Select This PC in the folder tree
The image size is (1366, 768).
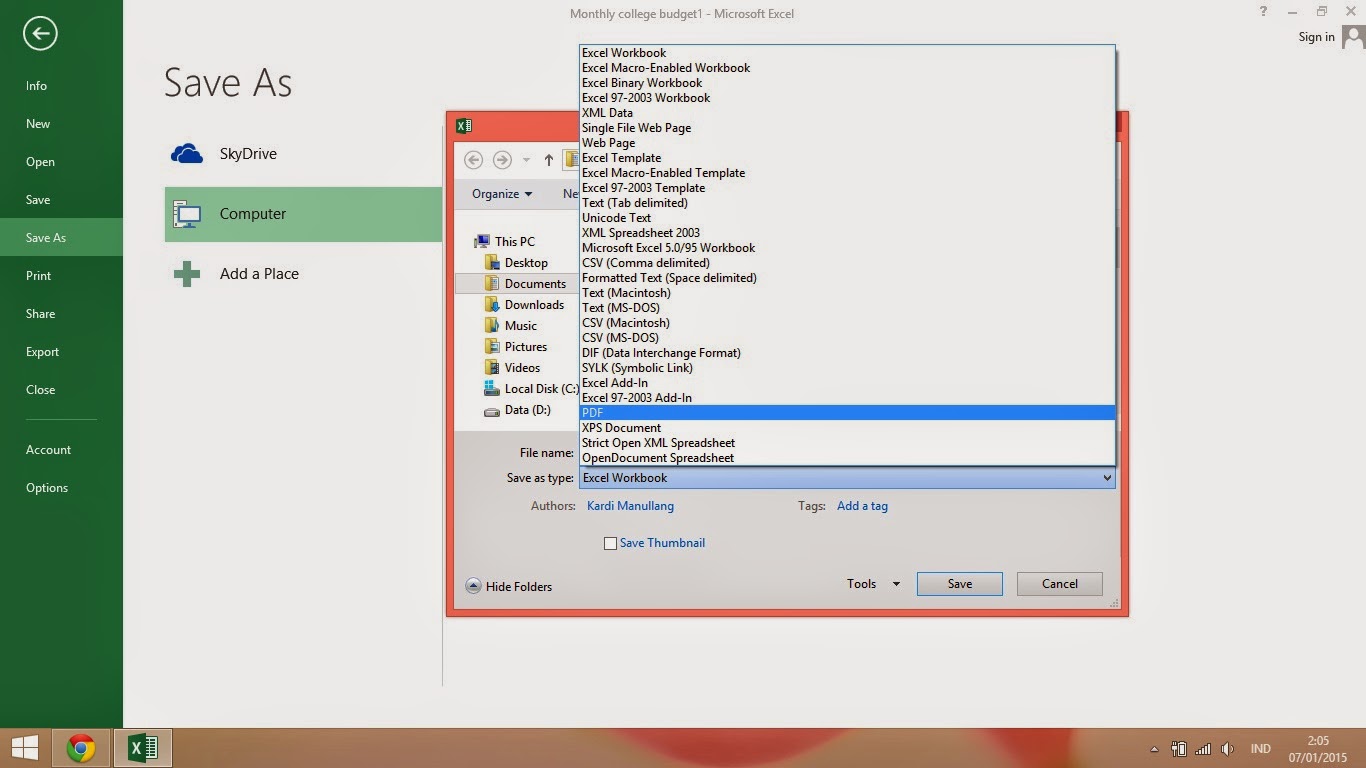pyautogui.click(x=505, y=242)
